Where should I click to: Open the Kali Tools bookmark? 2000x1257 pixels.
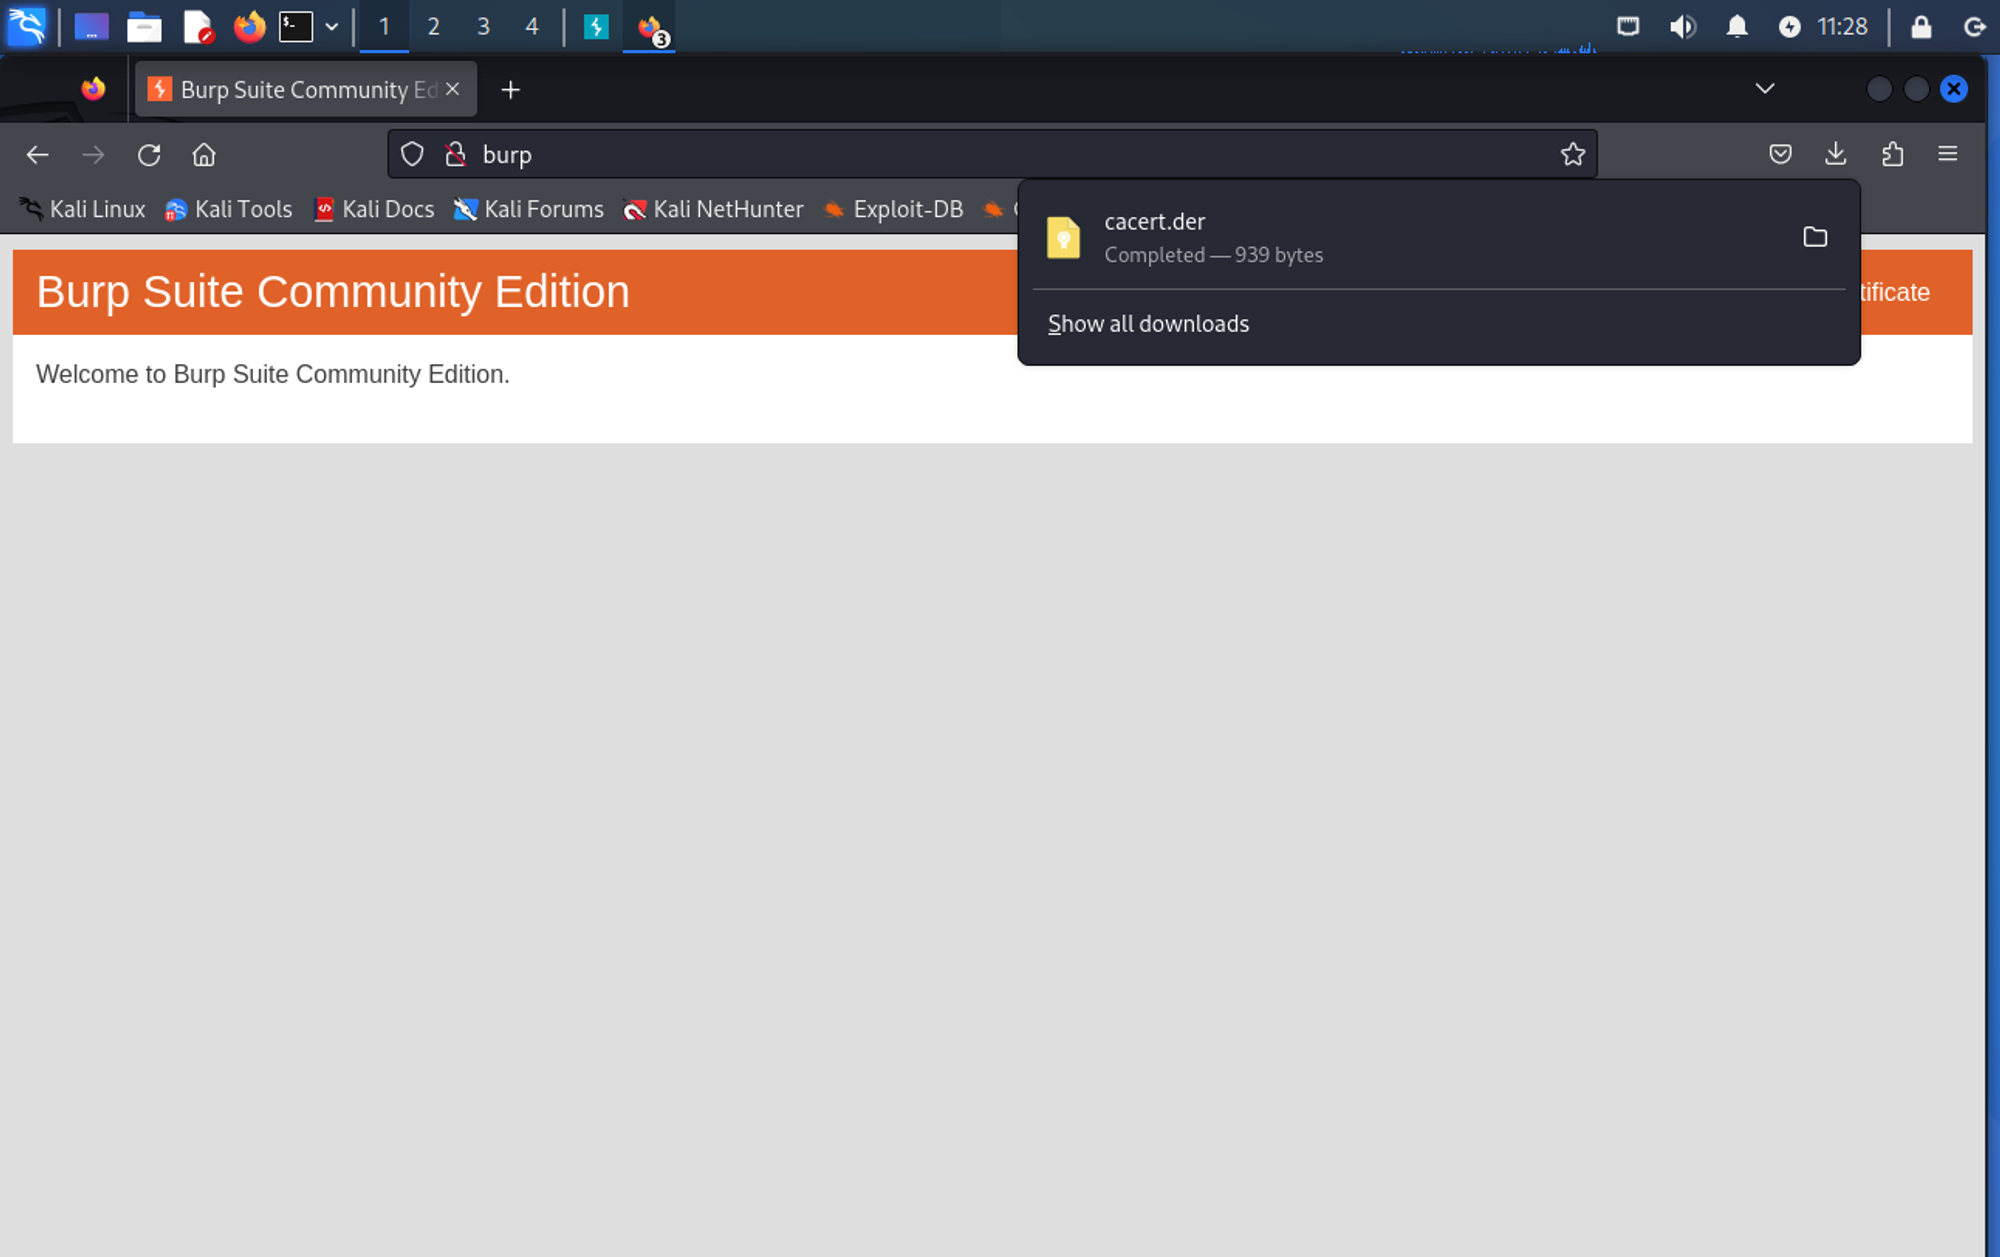coord(229,209)
